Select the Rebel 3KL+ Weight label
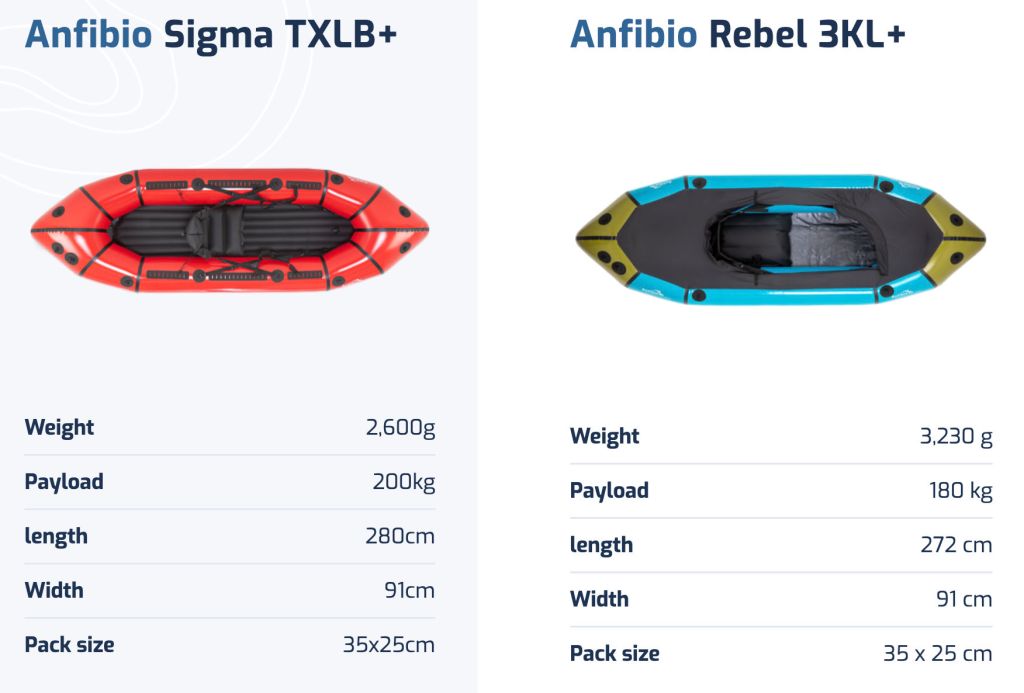 click(604, 436)
